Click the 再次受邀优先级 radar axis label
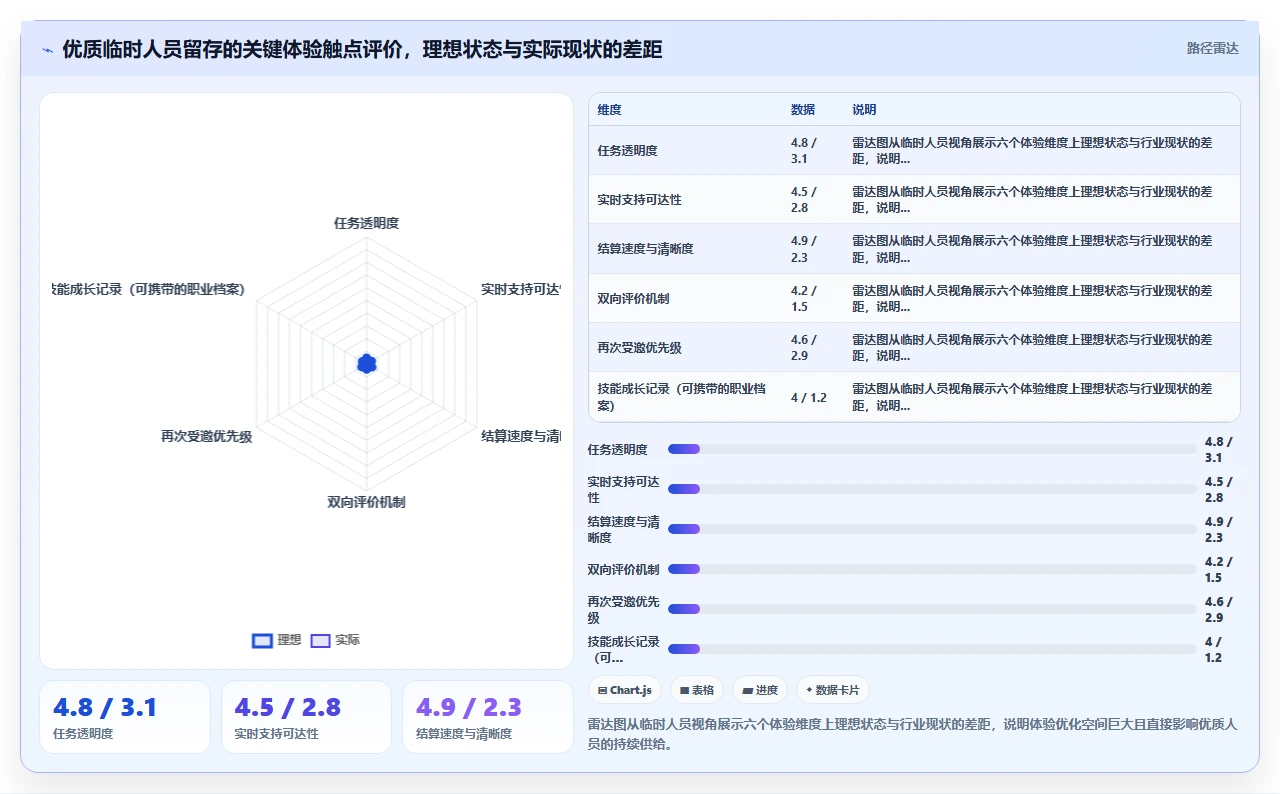 [206, 436]
